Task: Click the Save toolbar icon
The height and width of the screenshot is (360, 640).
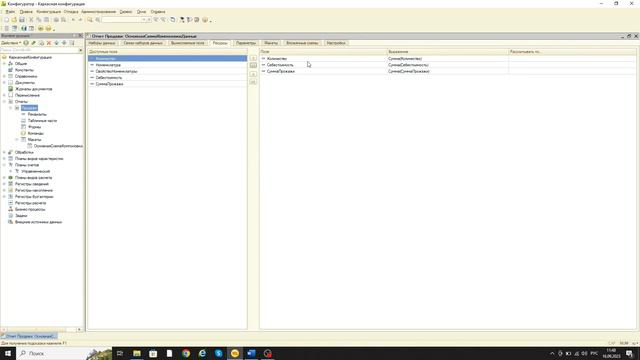Action: point(22,20)
